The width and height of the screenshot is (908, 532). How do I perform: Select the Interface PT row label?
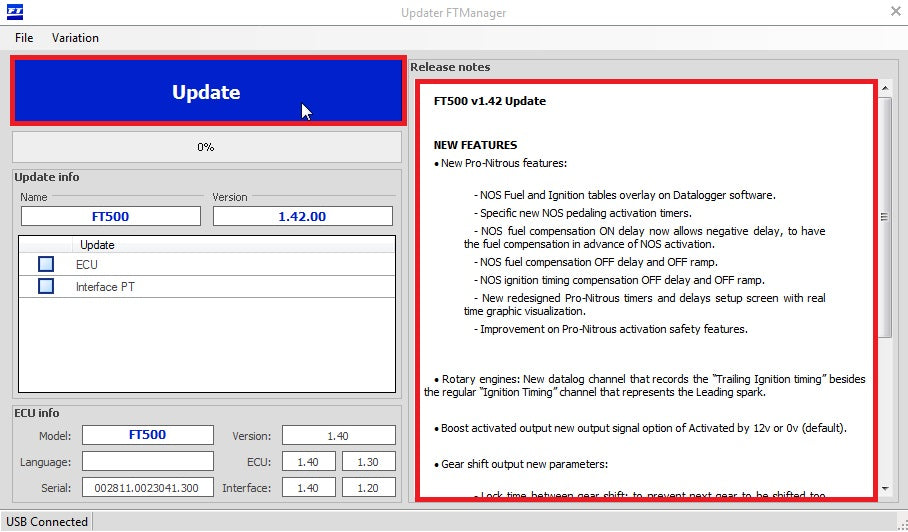tap(105, 287)
